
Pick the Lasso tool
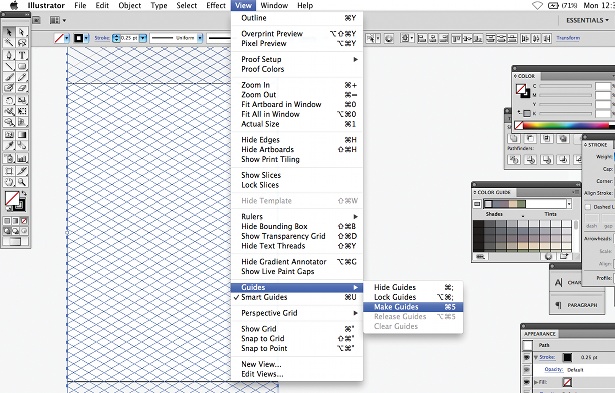pos(22,42)
